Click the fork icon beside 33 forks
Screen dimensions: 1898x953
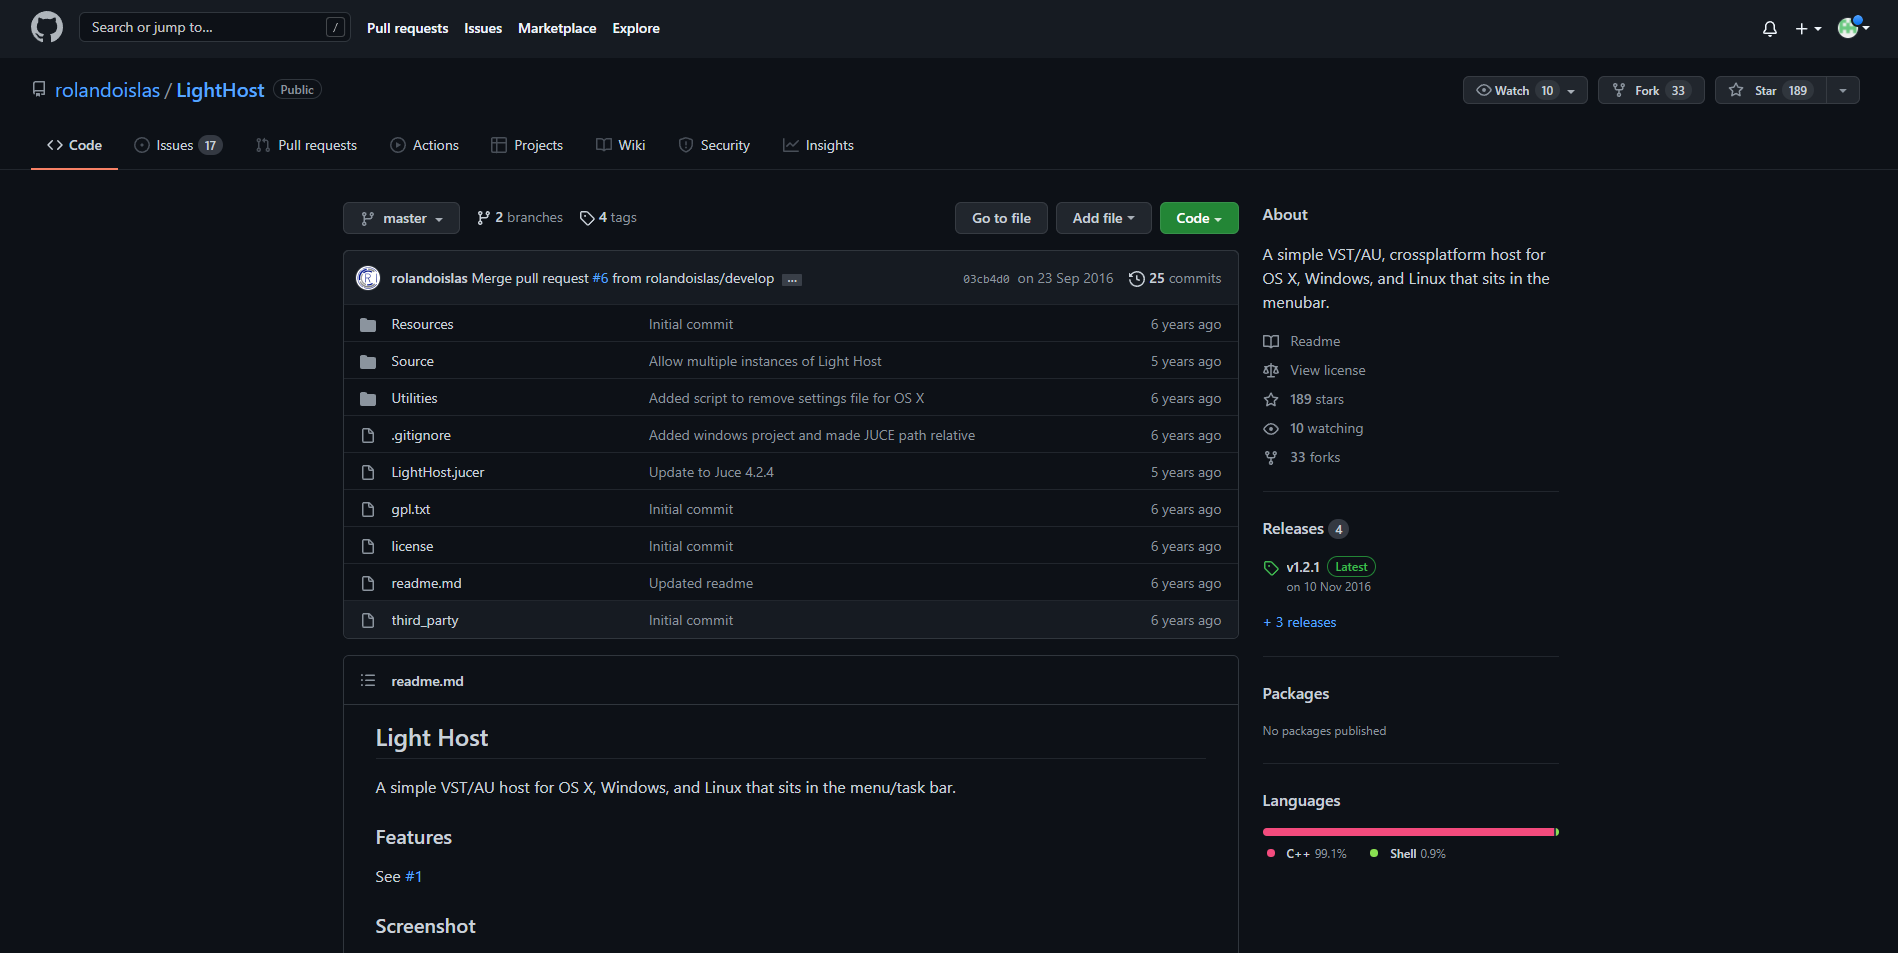[1271, 457]
